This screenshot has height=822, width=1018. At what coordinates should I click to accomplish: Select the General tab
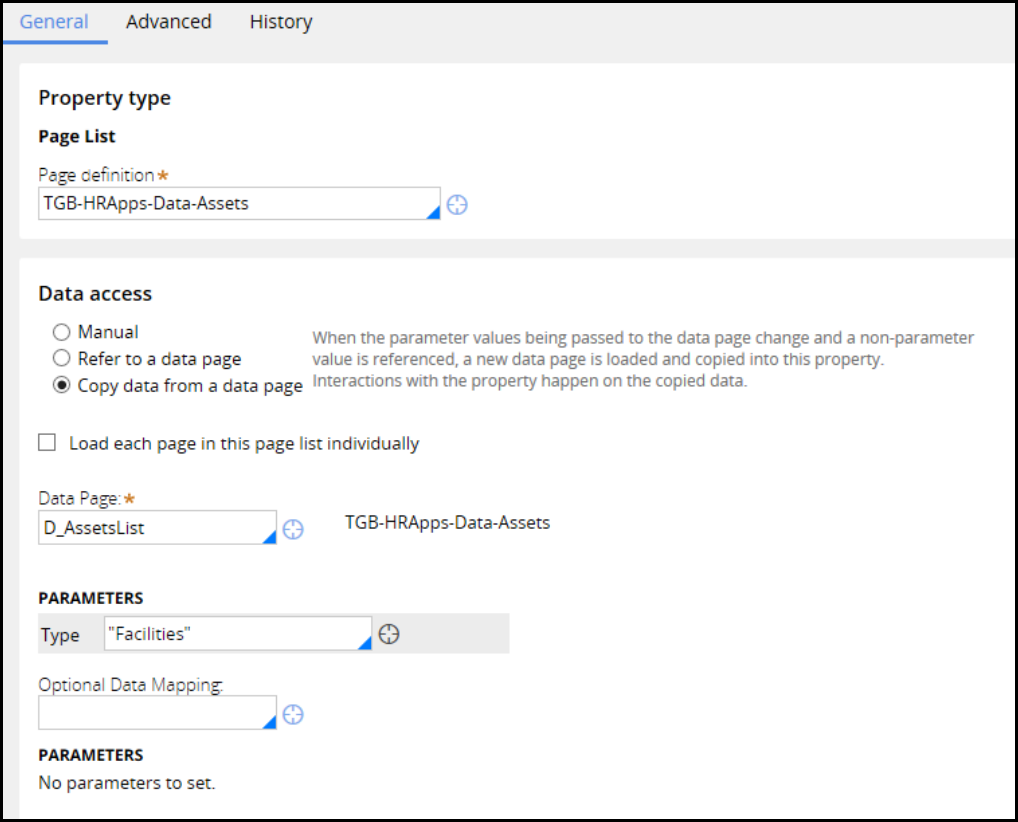[54, 21]
